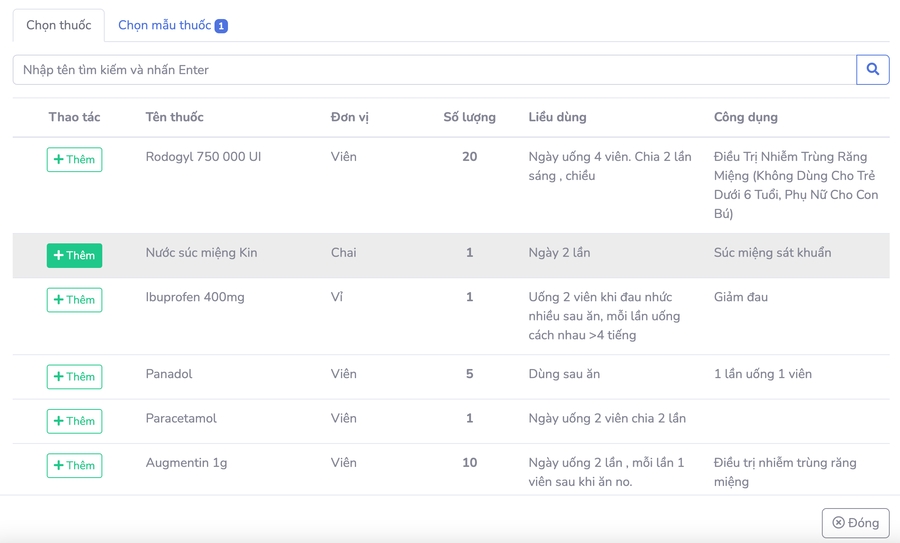Switch to Chọn mẫu thuốc tab
The width and height of the screenshot is (900, 543).
point(165,25)
